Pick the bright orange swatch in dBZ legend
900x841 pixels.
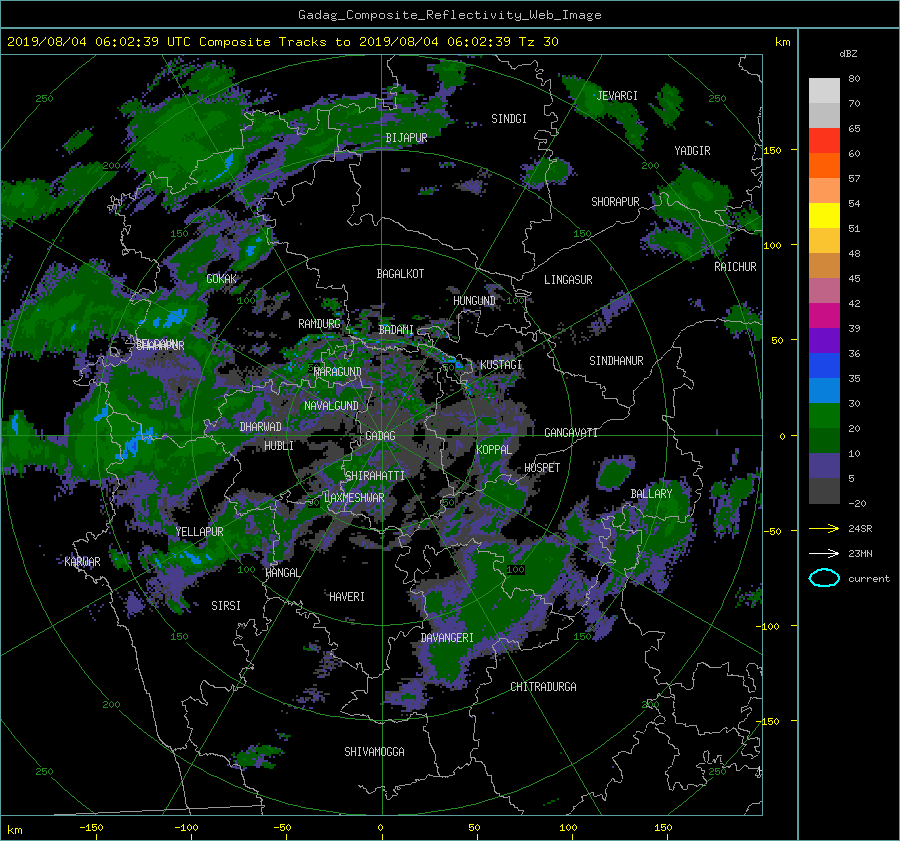[x=824, y=166]
